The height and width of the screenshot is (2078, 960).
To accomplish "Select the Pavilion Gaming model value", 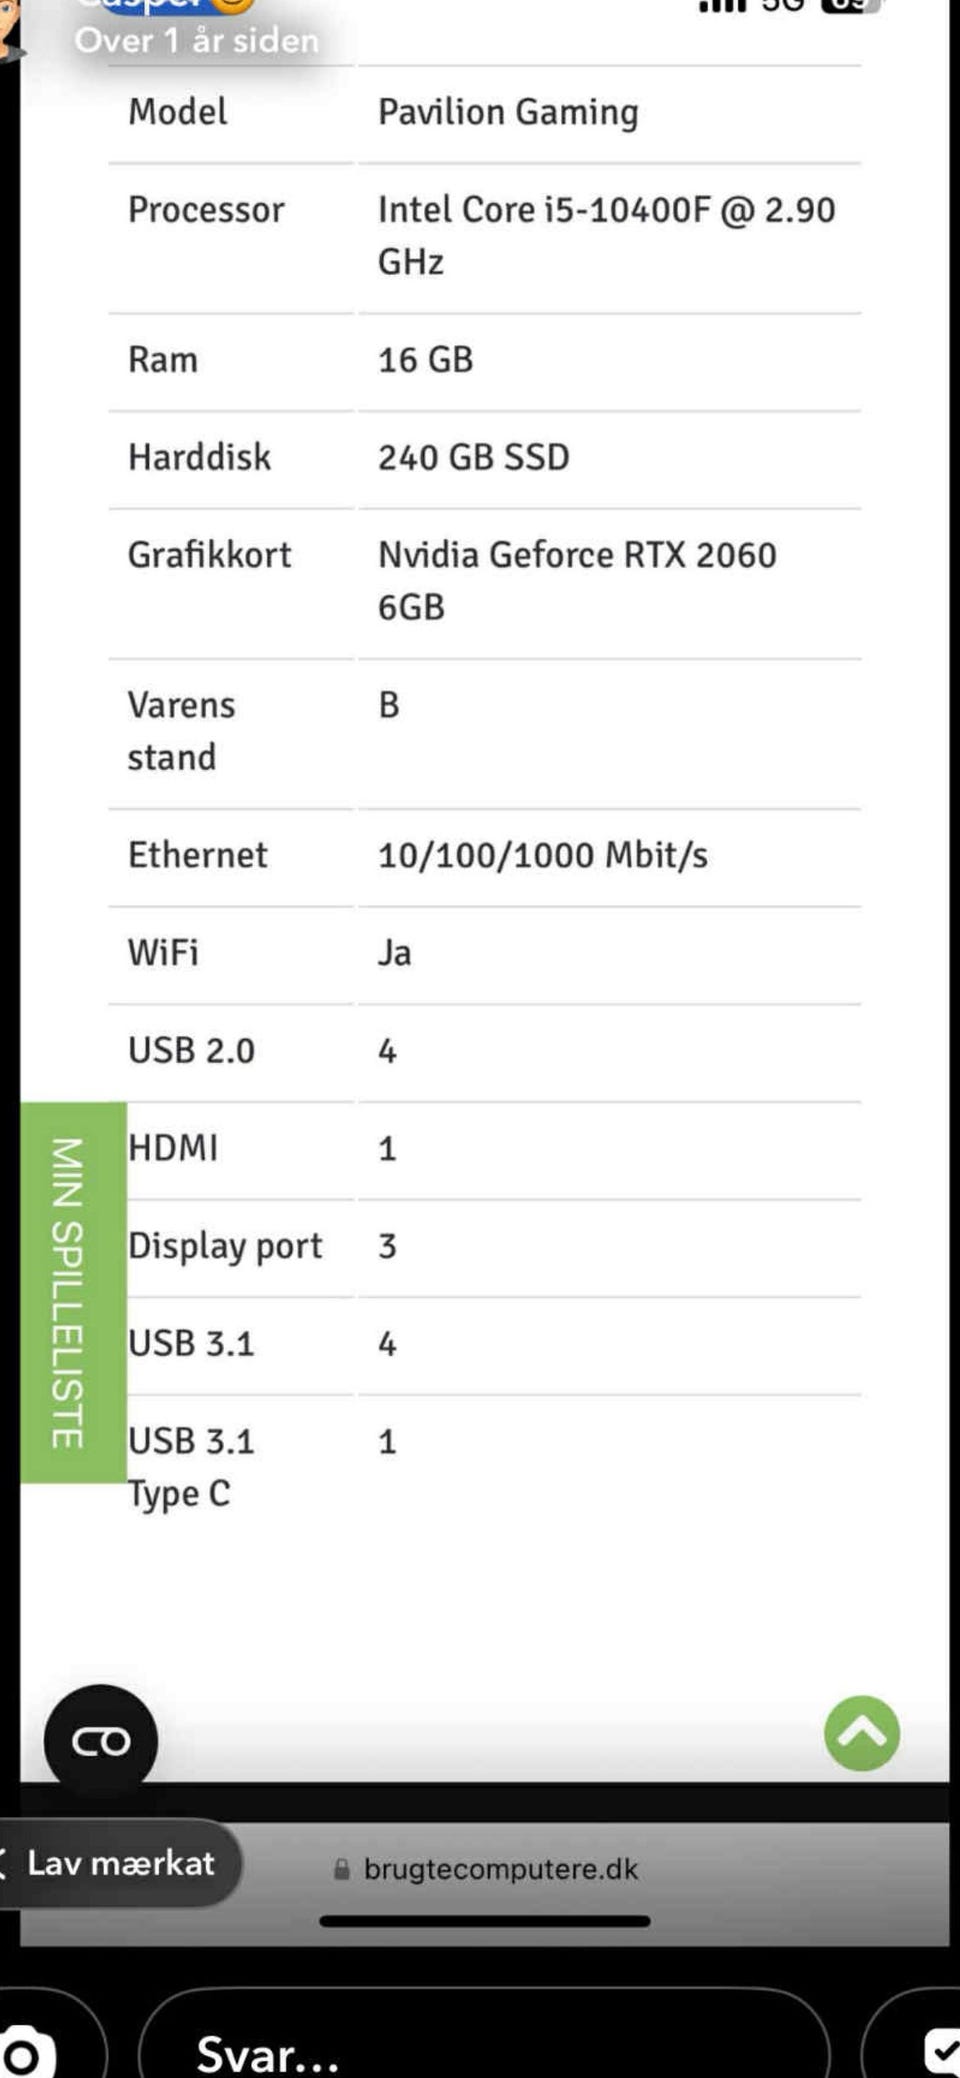I will point(508,112).
